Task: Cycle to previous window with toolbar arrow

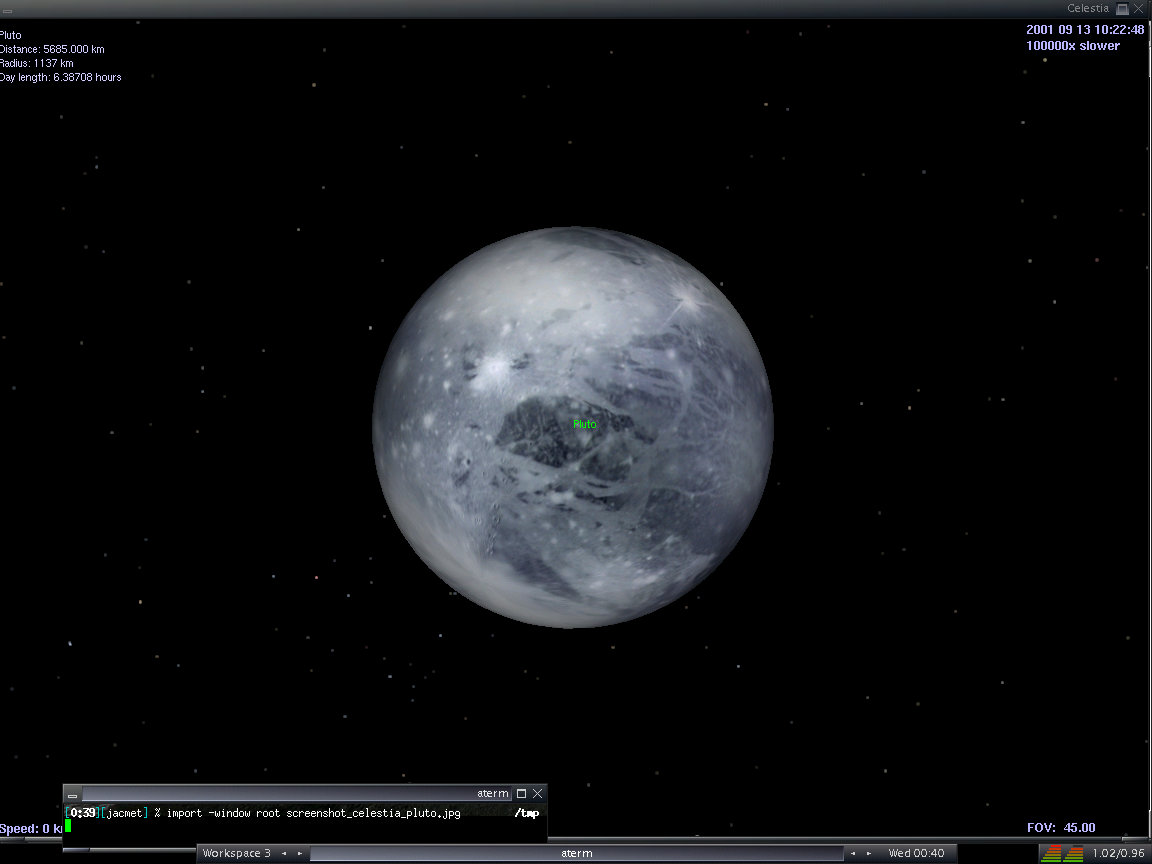Action: (852, 853)
